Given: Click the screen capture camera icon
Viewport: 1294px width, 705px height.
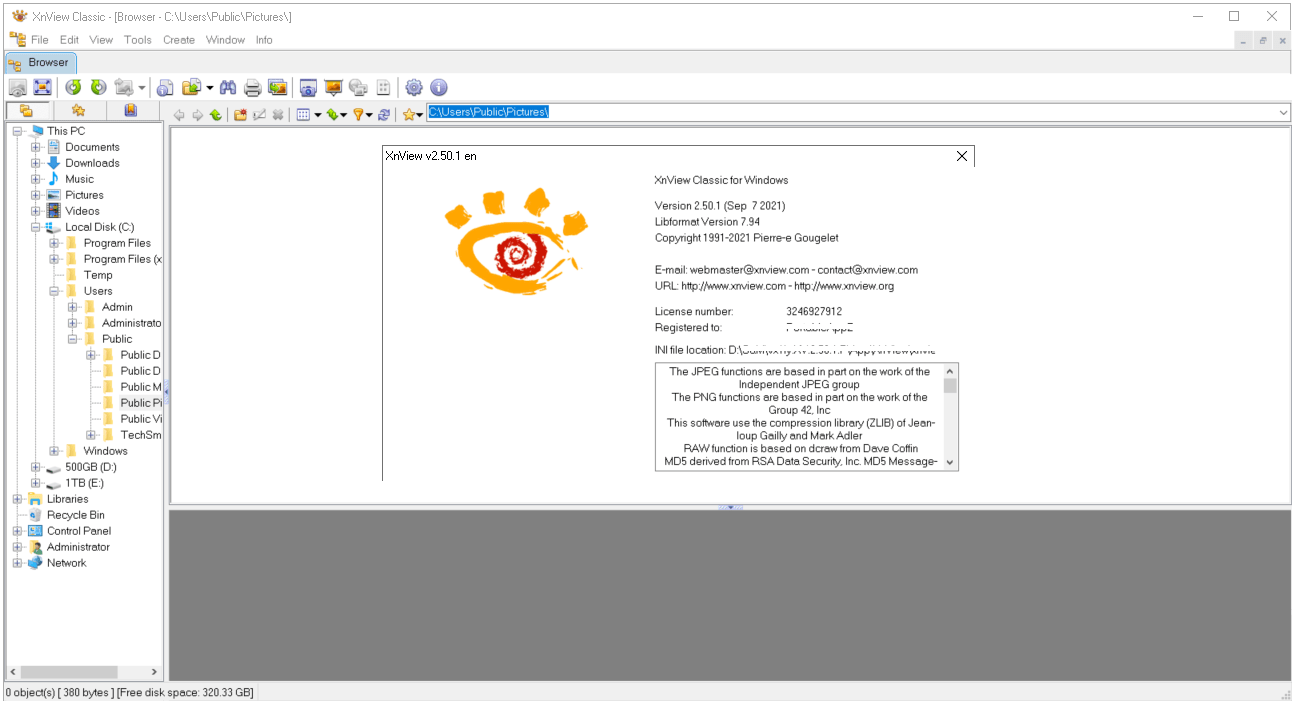Looking at the screenshot, I should 309,88.
